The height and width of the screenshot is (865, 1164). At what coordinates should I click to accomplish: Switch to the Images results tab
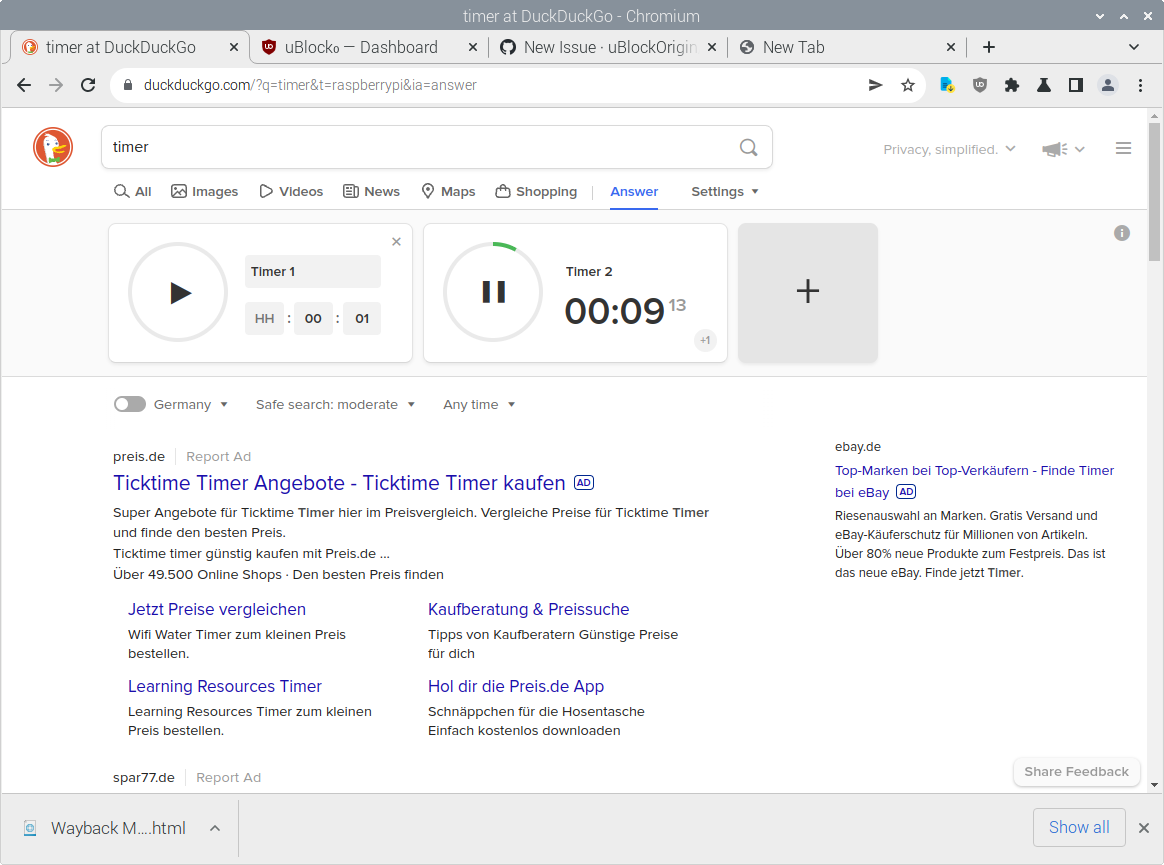click(x=205, y=191)
